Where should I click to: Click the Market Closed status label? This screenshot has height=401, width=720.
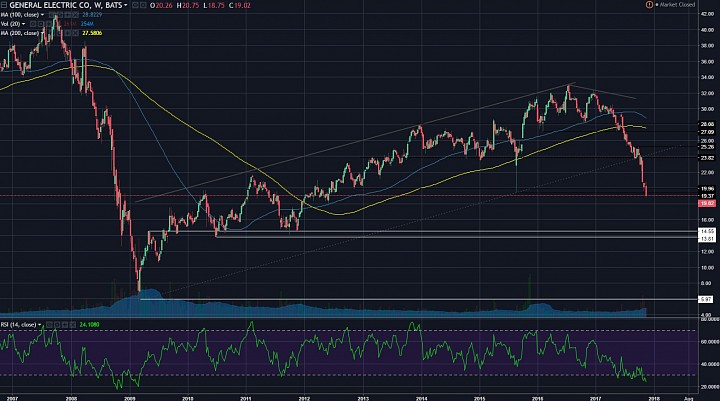(677, 5)
